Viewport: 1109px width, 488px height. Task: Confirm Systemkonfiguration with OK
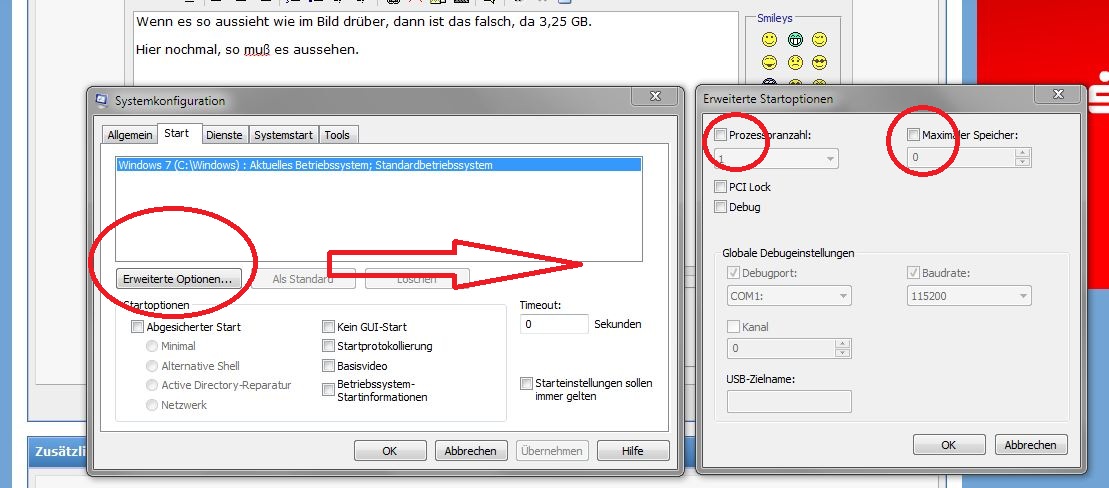[390, 451]
